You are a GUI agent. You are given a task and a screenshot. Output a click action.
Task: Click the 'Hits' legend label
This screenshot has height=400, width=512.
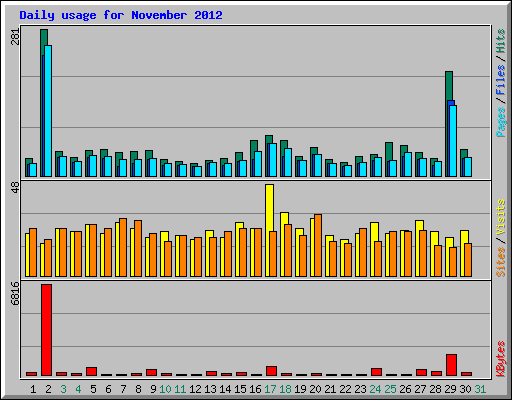[x=500, y=41]
